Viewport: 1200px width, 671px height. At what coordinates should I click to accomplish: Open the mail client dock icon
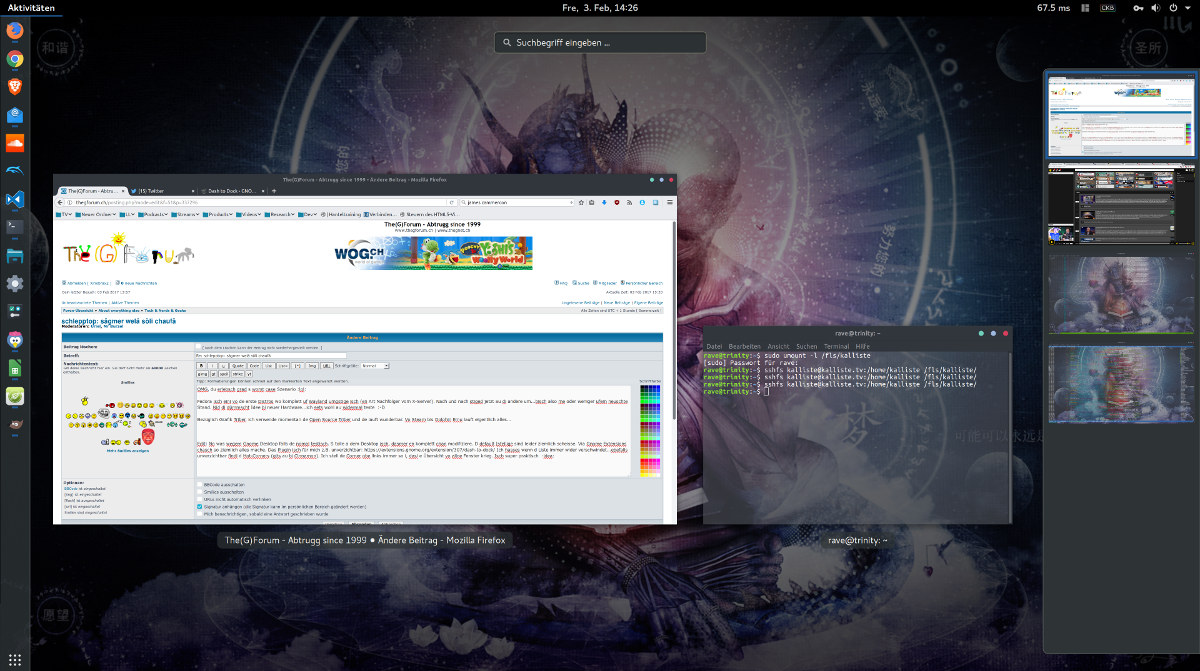click(15, 116)
